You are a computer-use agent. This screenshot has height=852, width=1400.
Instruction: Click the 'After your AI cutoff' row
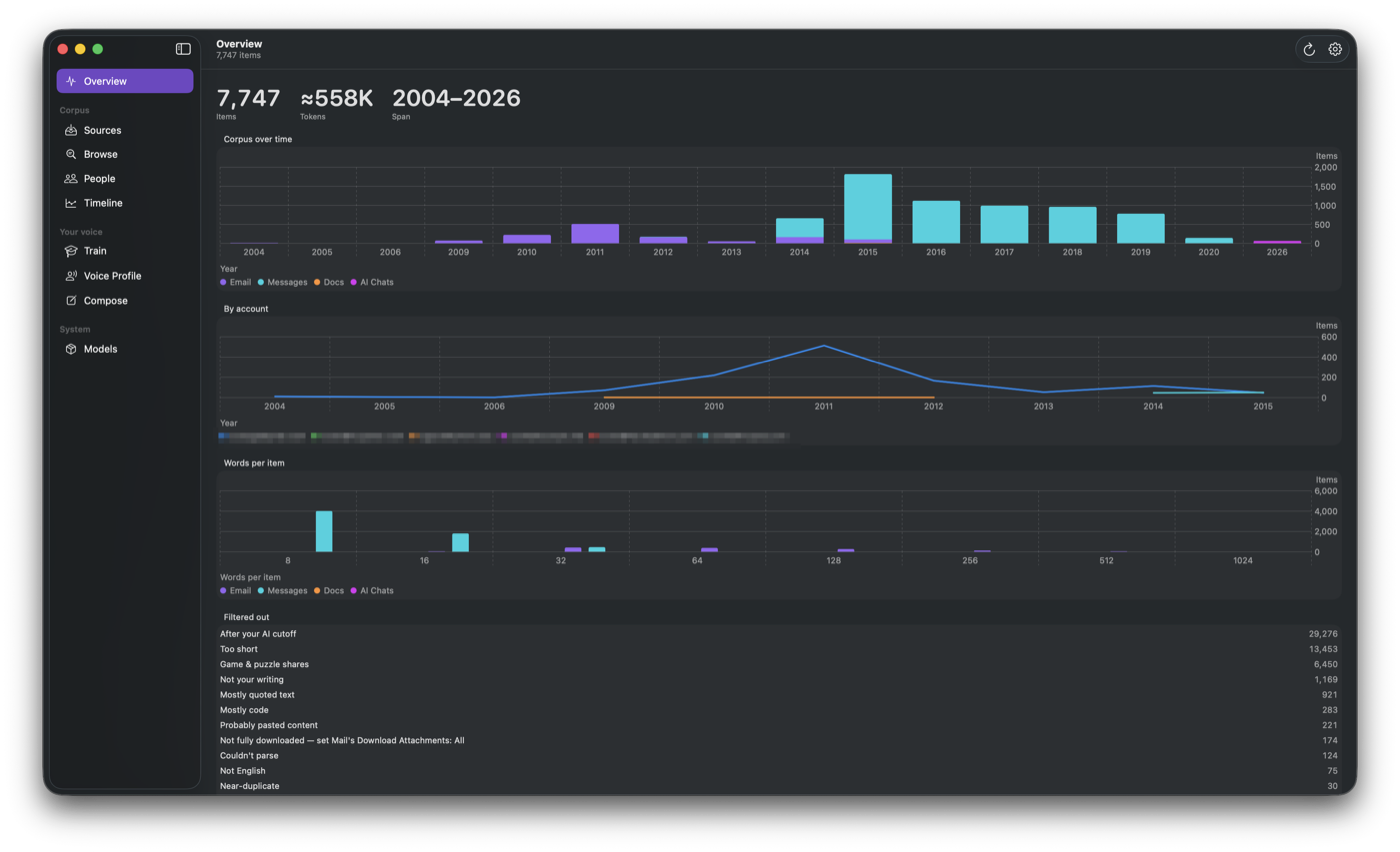779,634
